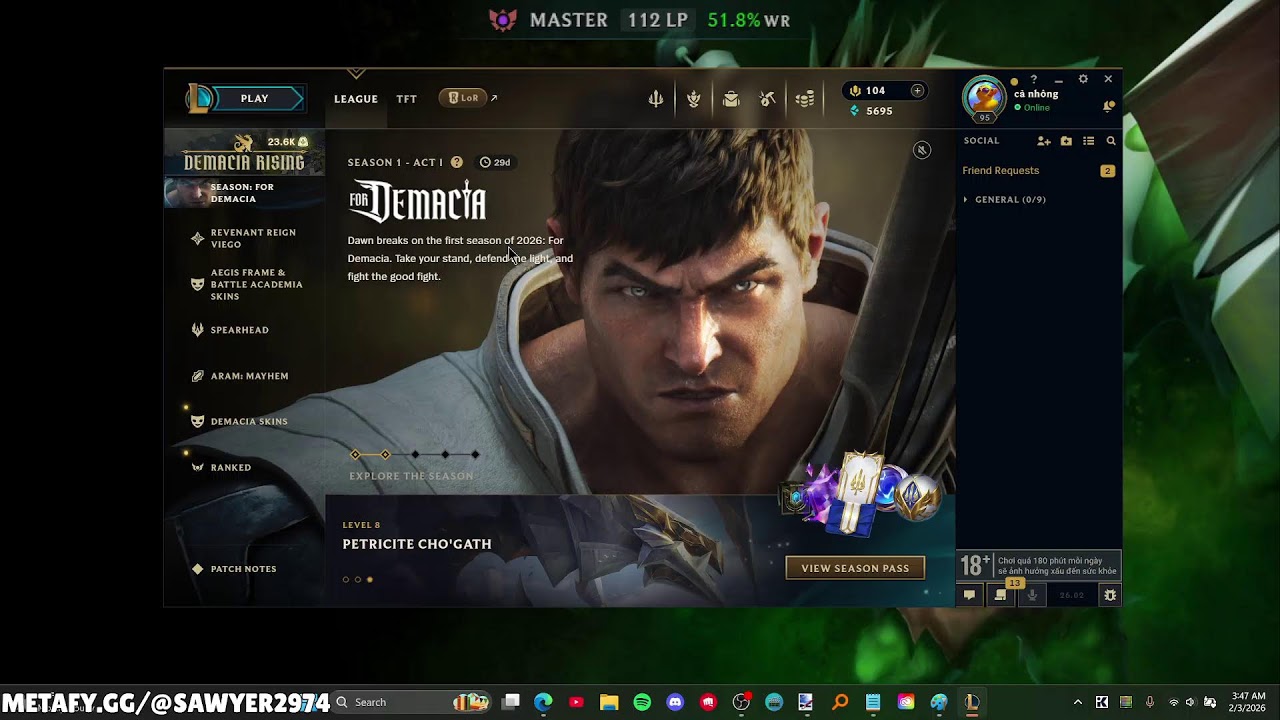The image size is (1280, 720).
Task: Open the bug report icon
Action: (1110, 595)
